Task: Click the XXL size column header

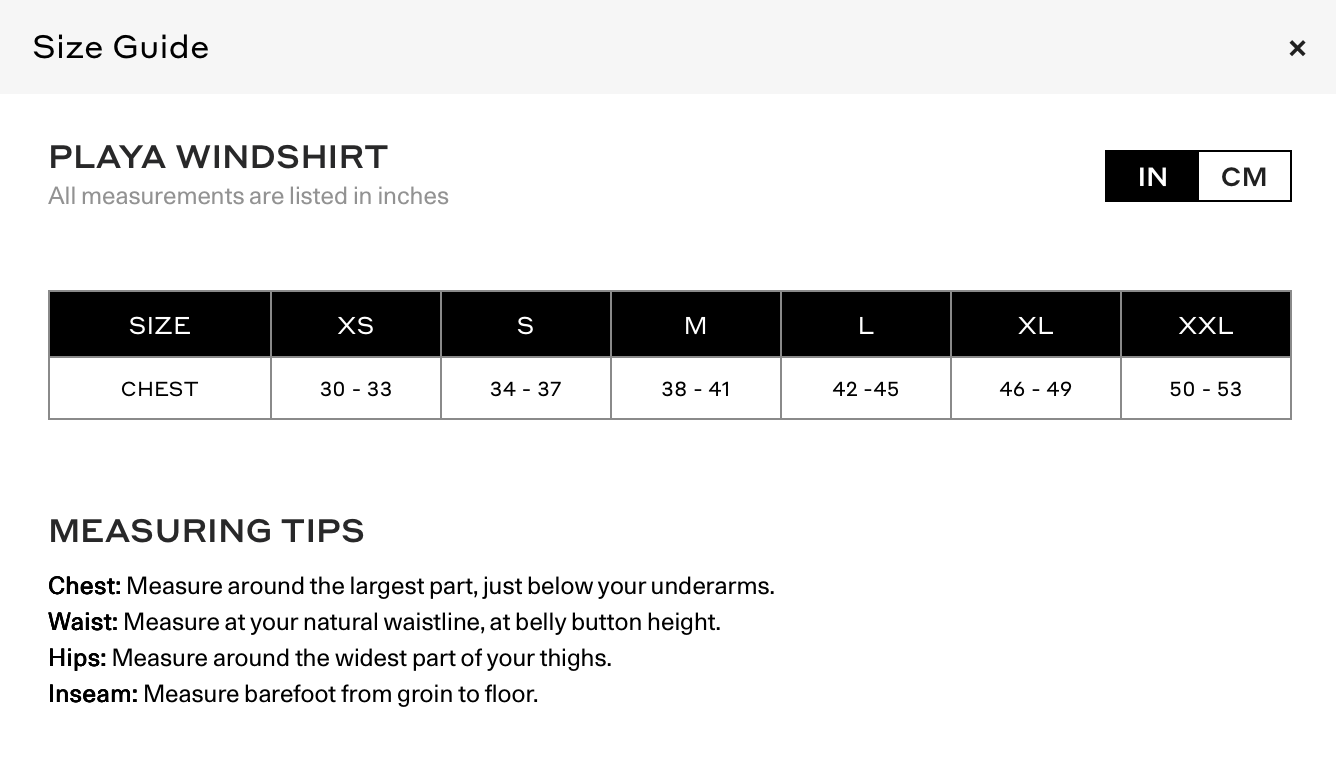Action: 1206,324
